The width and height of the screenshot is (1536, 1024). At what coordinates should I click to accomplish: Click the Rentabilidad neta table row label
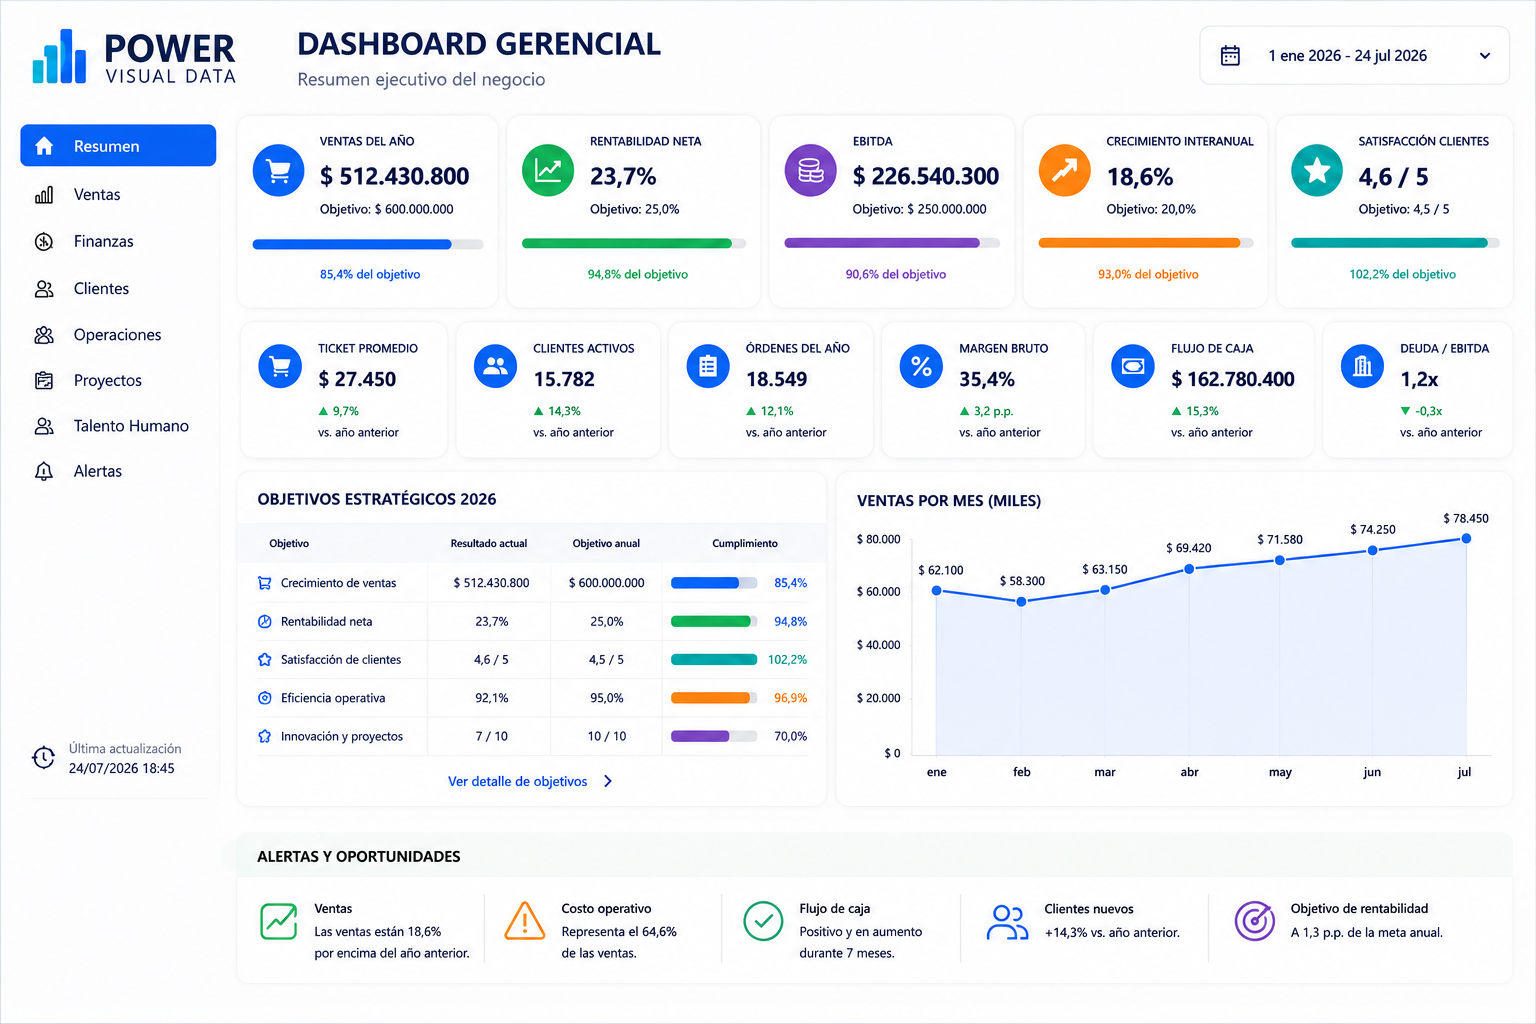point(326,622)
